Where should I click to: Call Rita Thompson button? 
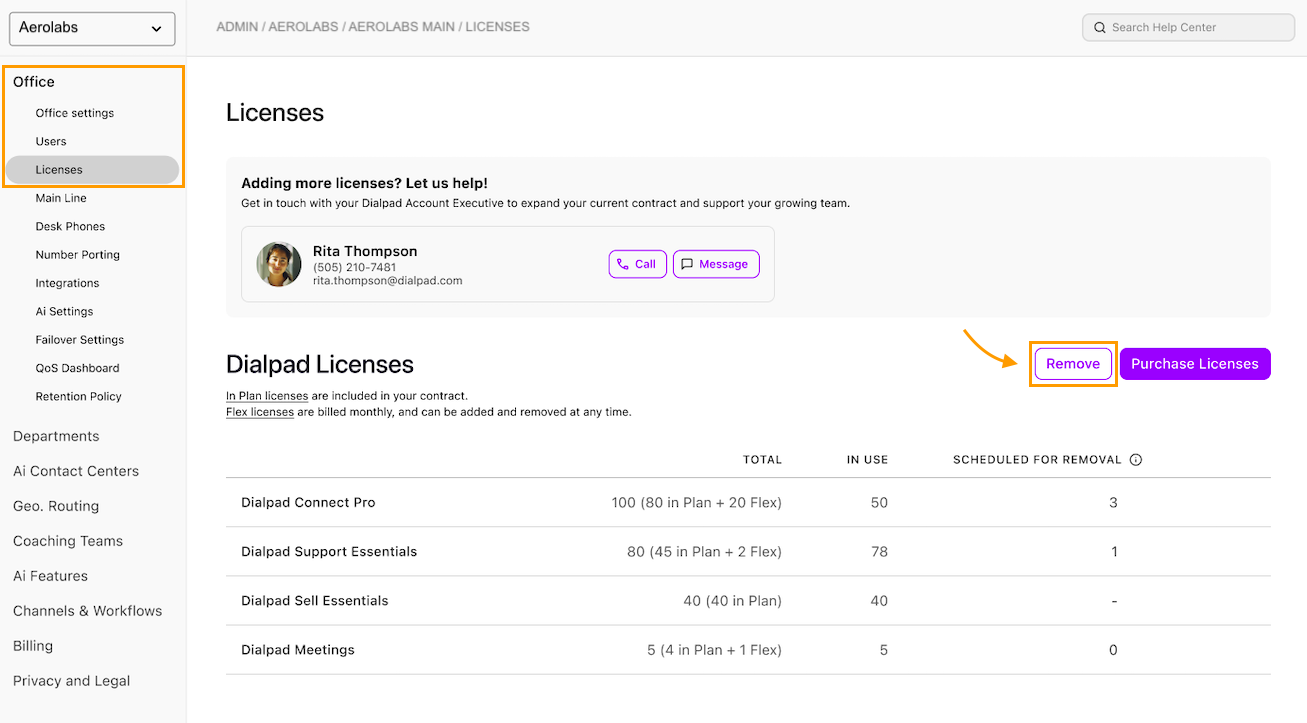click(637, 264)
